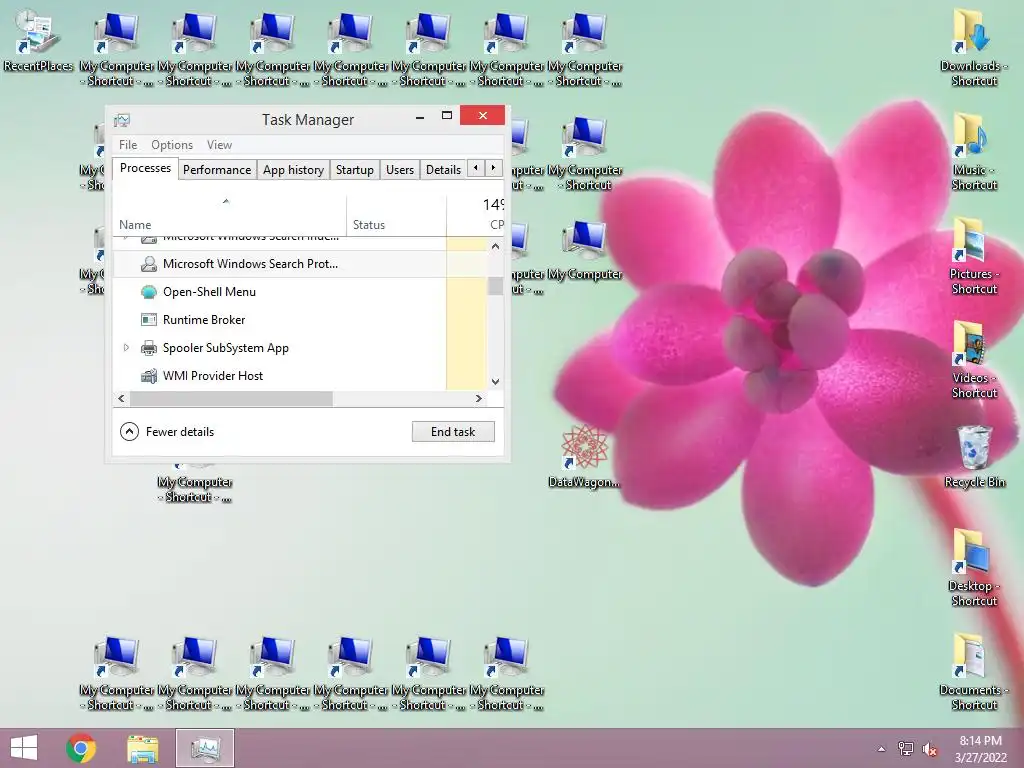
Task: Switch to the Performance tab
Action: tap(217, 170)
